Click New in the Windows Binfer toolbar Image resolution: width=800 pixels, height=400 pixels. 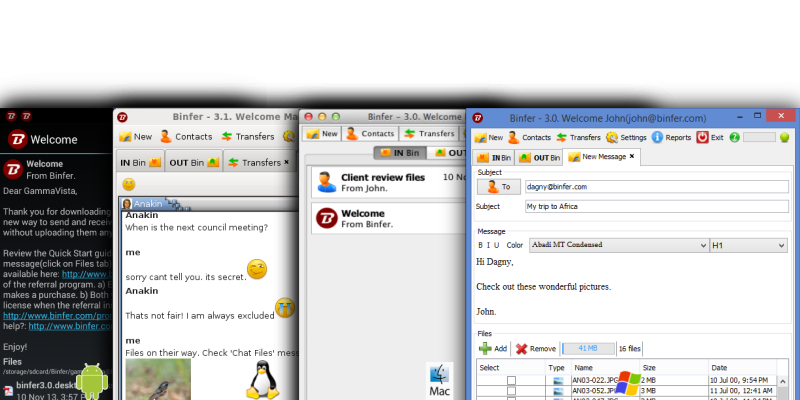(489, 137)
